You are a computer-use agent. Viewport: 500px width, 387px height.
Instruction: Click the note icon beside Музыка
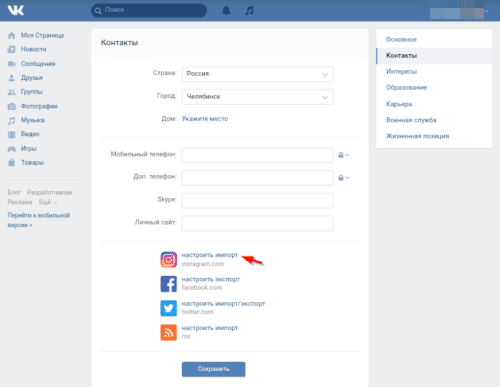pos(12,120)
